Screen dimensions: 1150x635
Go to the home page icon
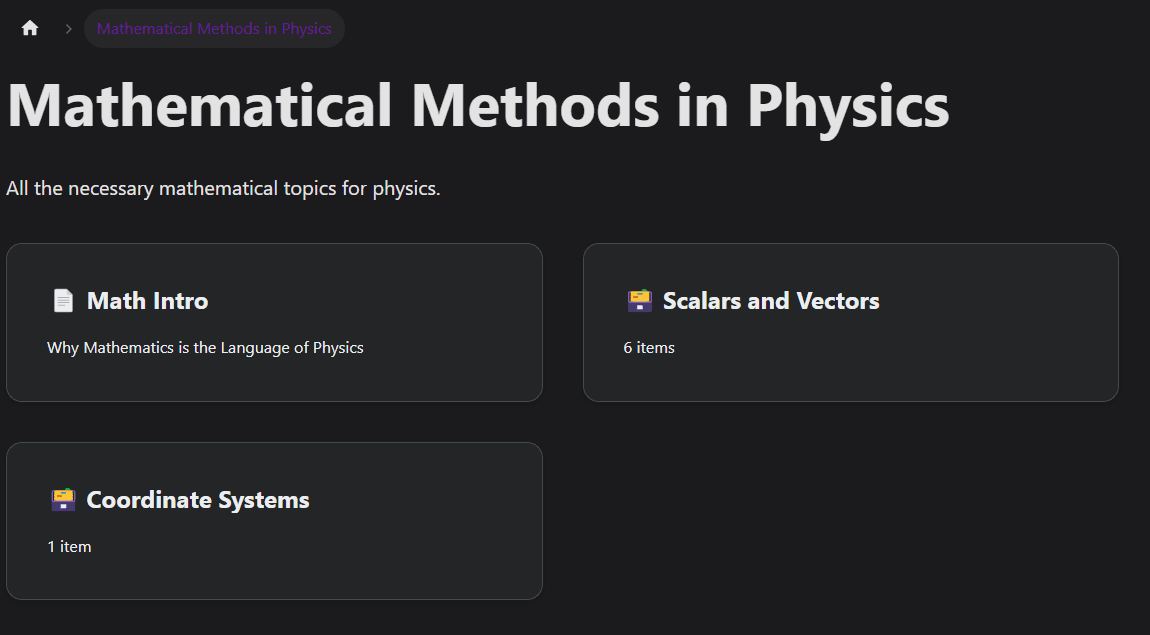tap(30, 29)
